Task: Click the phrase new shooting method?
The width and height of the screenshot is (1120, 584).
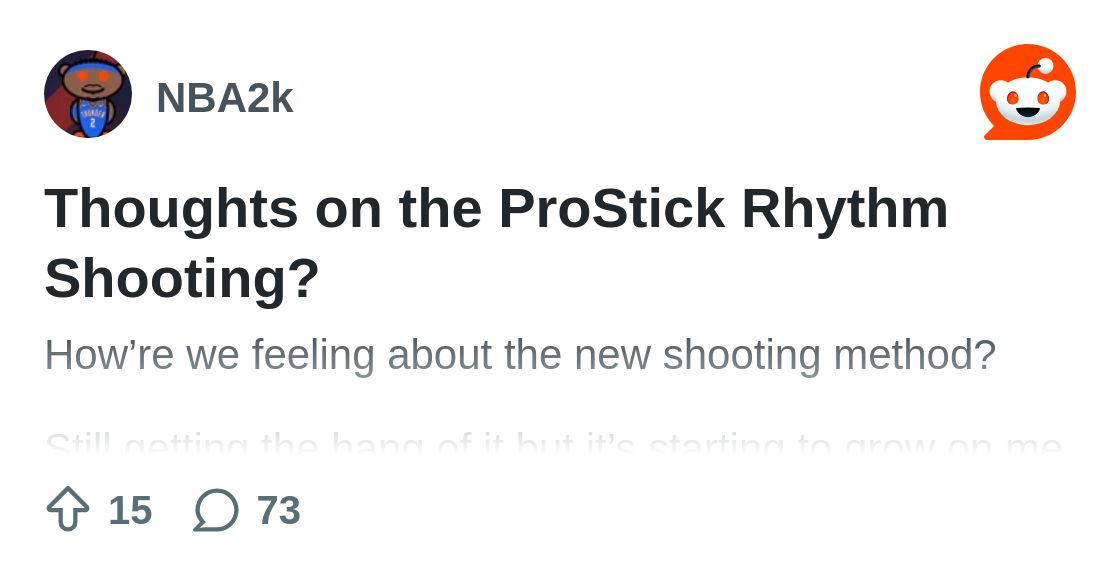Action: coord(784,355)
